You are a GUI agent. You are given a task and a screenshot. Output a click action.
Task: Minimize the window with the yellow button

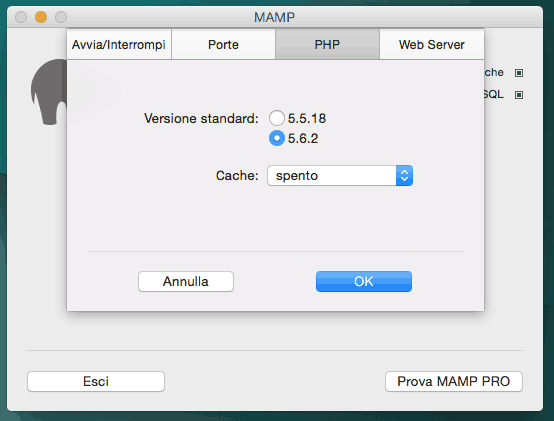point(41,17)
